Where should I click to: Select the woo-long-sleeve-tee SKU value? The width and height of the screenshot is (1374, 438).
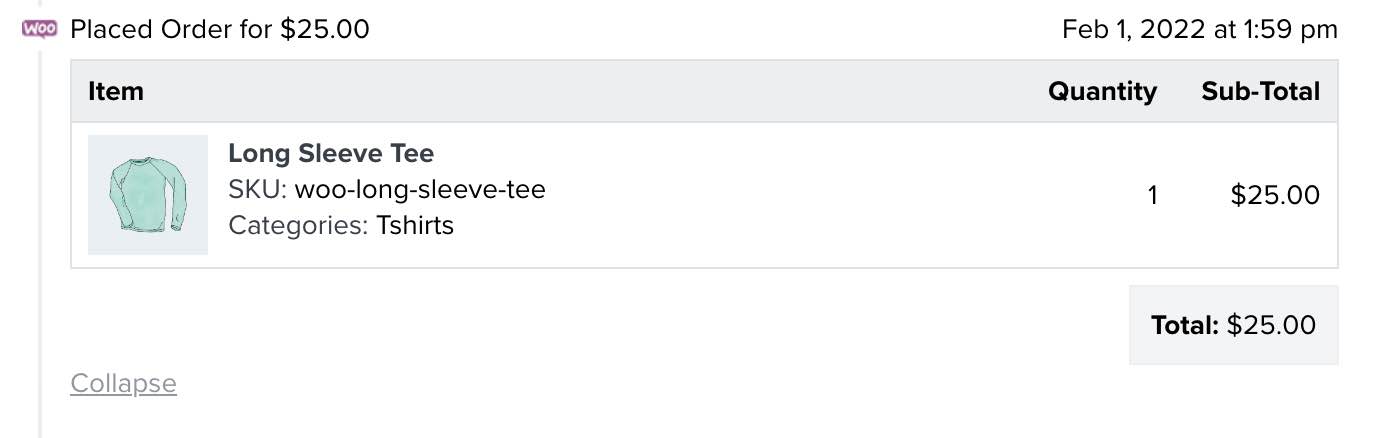point(420,189)
